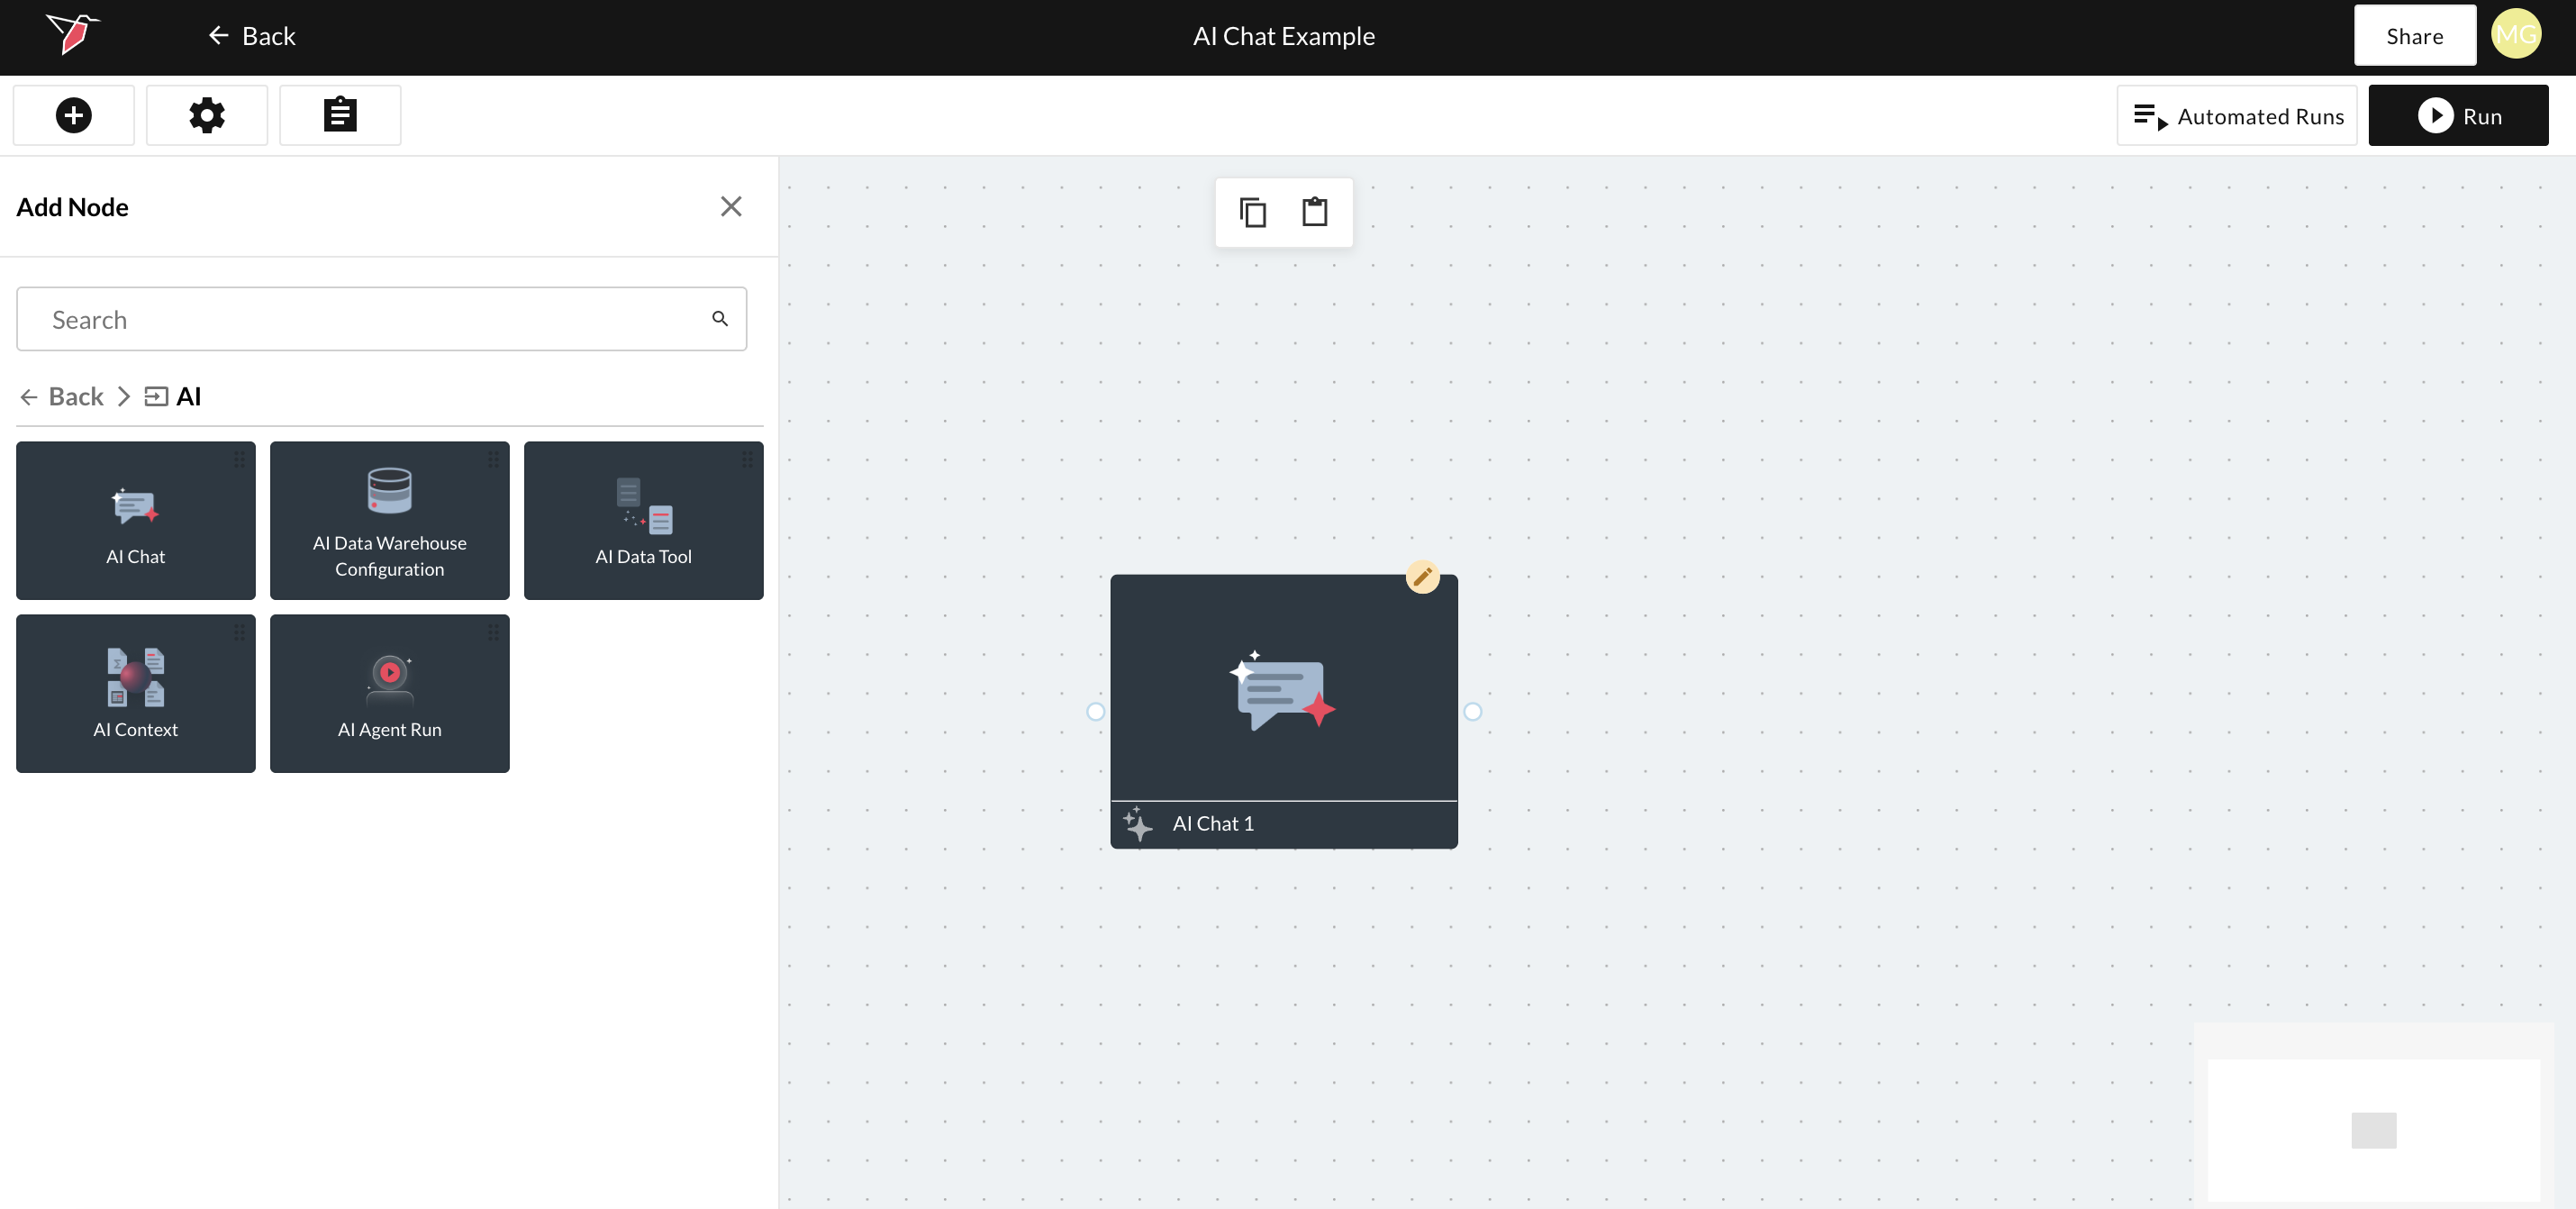Open Automated Runs

tap(2236, 116)
